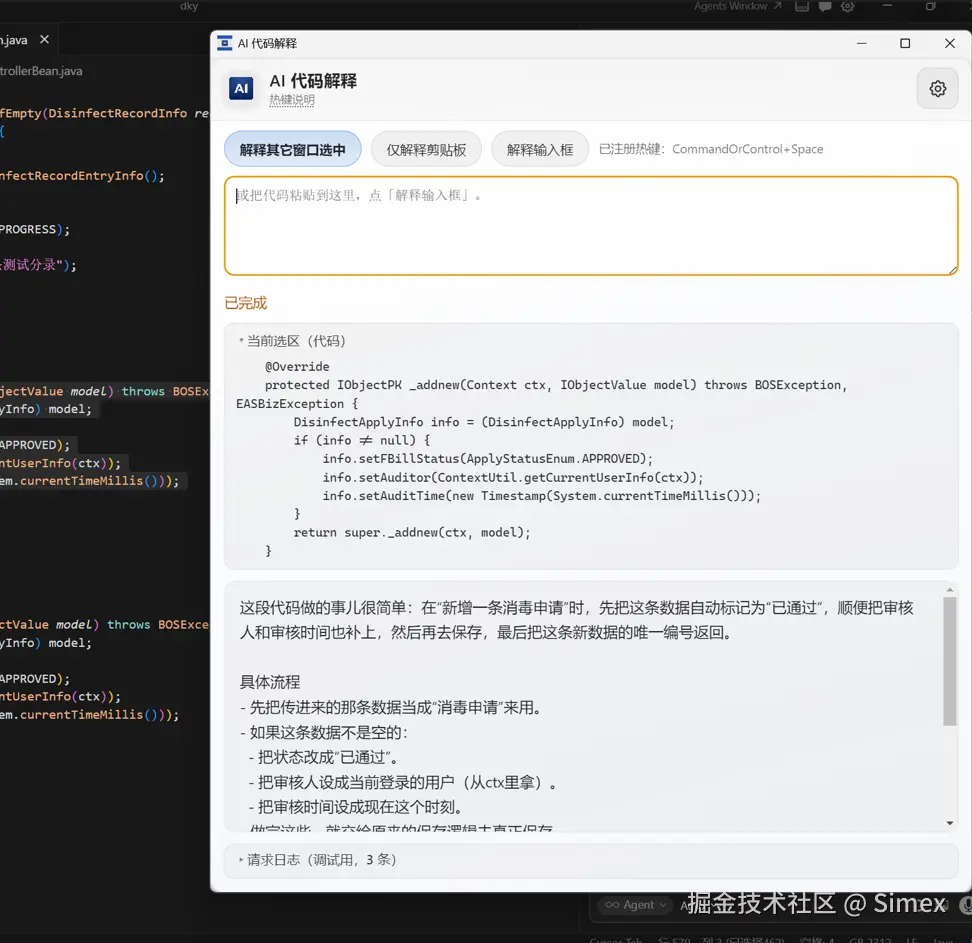Open the Agent mode dropdown in background editor
972x943 pixels.
pos(636,905)
